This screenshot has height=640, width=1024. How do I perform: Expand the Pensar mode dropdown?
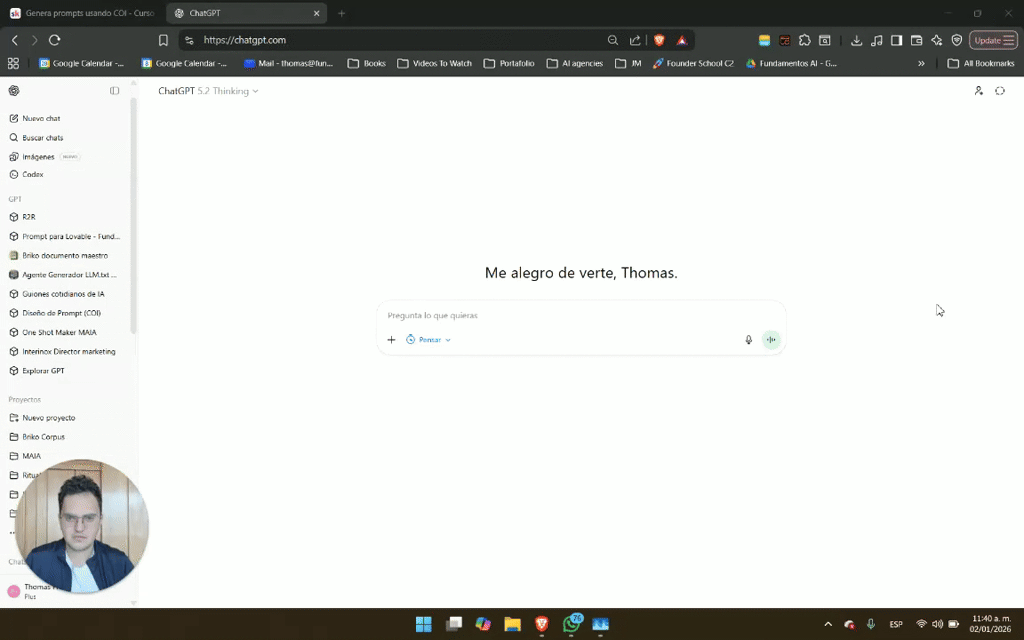[x=428, y=340]
